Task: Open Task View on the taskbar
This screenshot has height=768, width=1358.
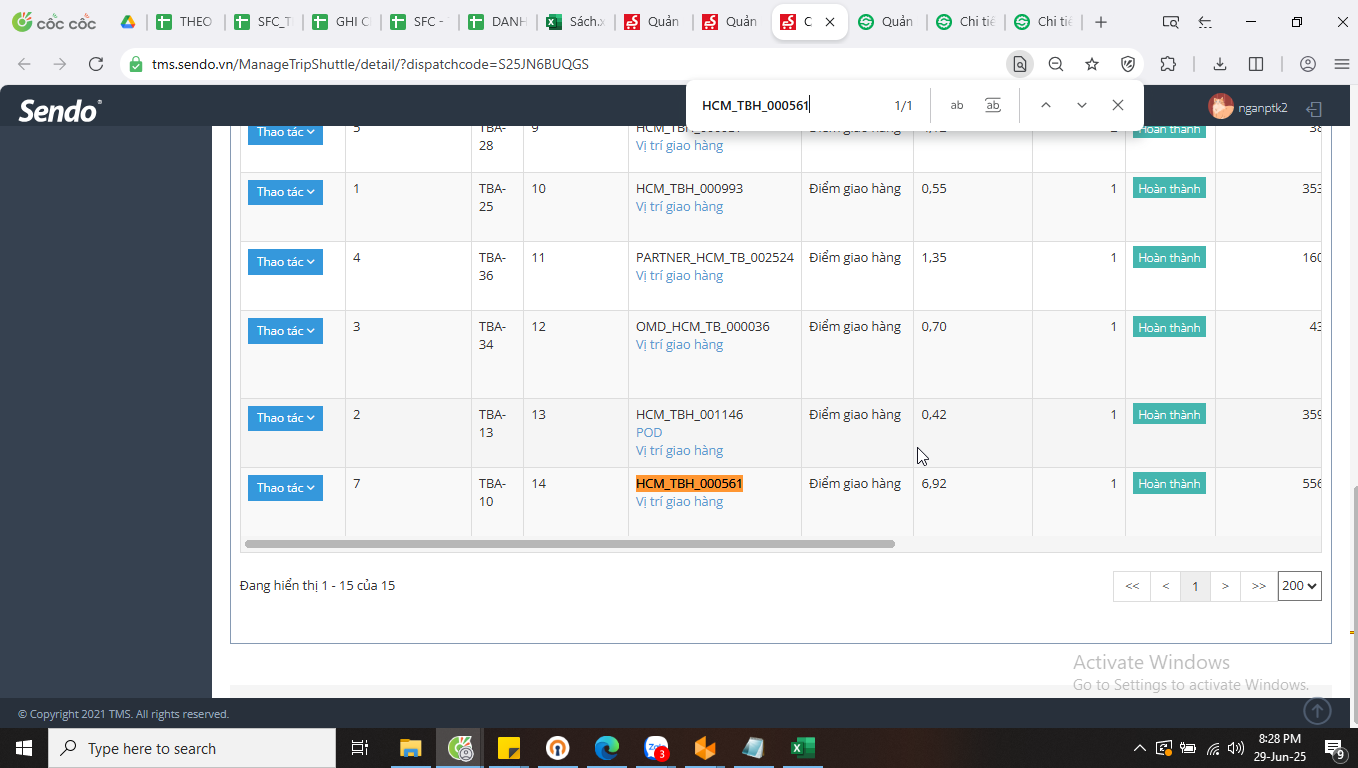Action: click(x=360, y=748)
